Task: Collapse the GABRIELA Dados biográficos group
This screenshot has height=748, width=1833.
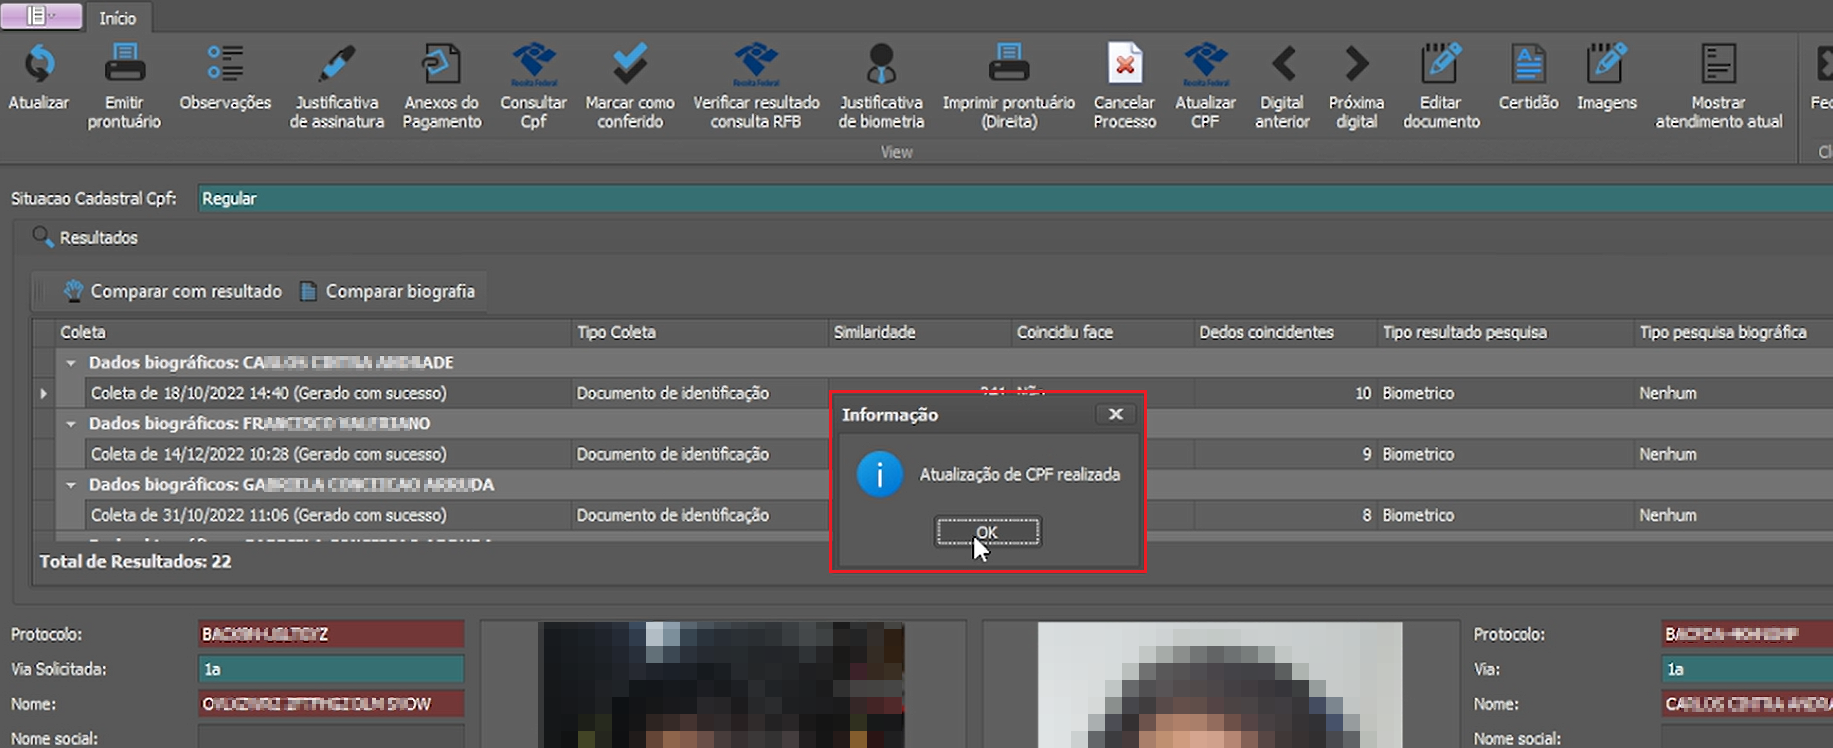Action: pos(71,485)
